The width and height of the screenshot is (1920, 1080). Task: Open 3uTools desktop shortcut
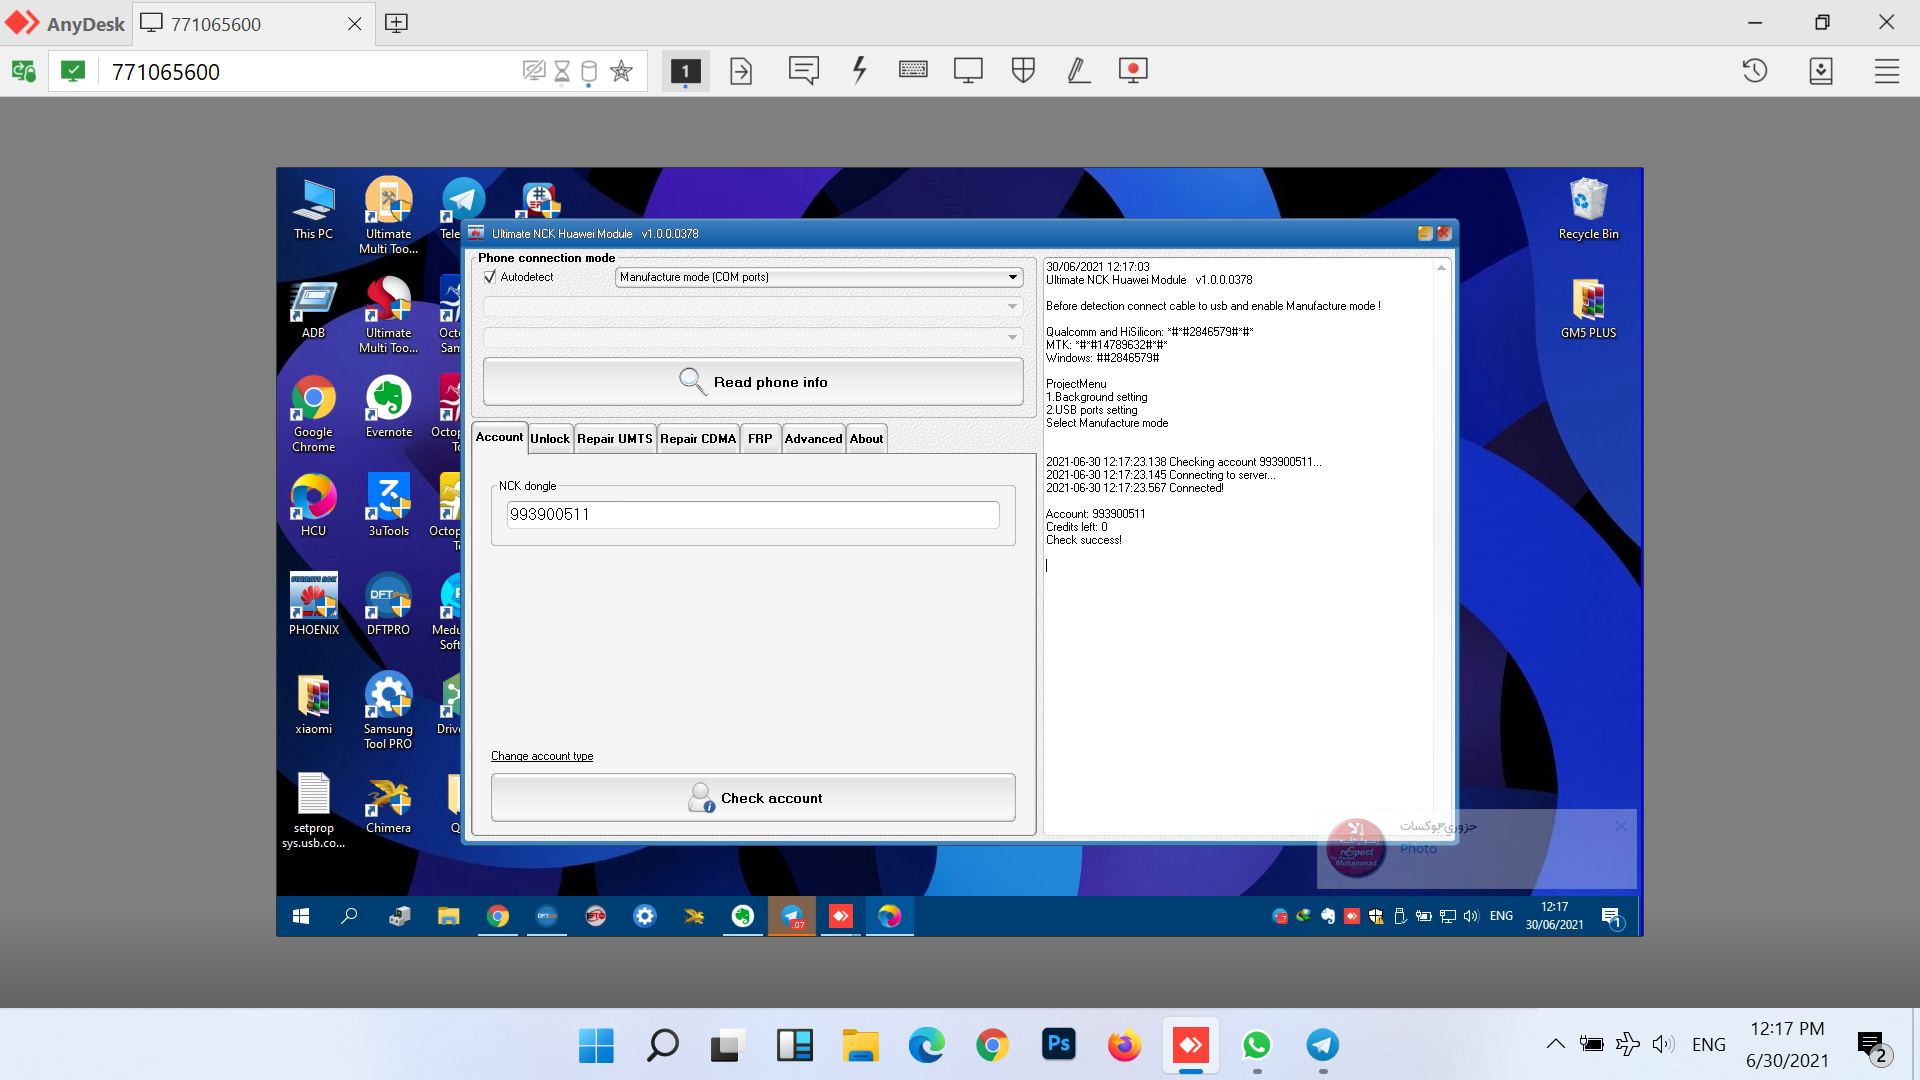[x=388, y=506]
